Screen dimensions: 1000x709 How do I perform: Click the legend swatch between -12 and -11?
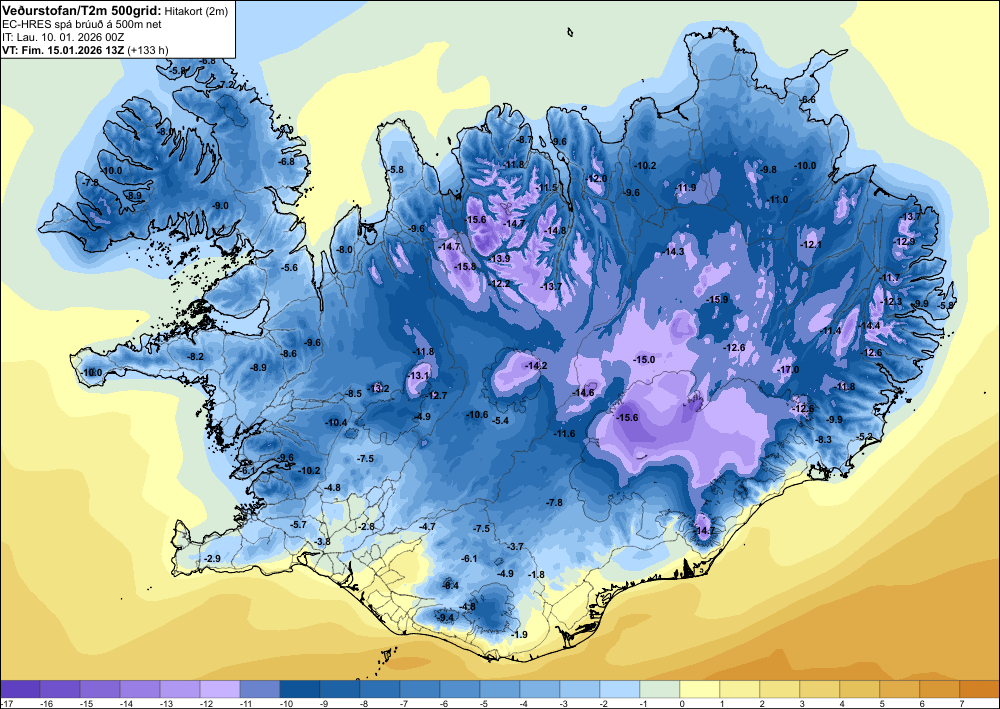pyautogui.click(x=220, y=689)
